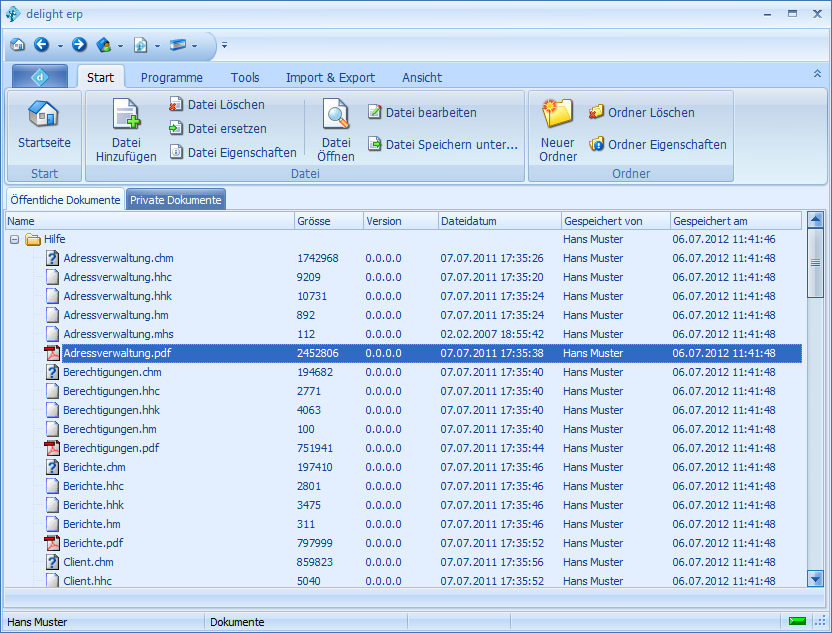This screenshot has width=832, height=633.
Task: Collapse the Hilfe folder tree node
Action: coord(13,239)
